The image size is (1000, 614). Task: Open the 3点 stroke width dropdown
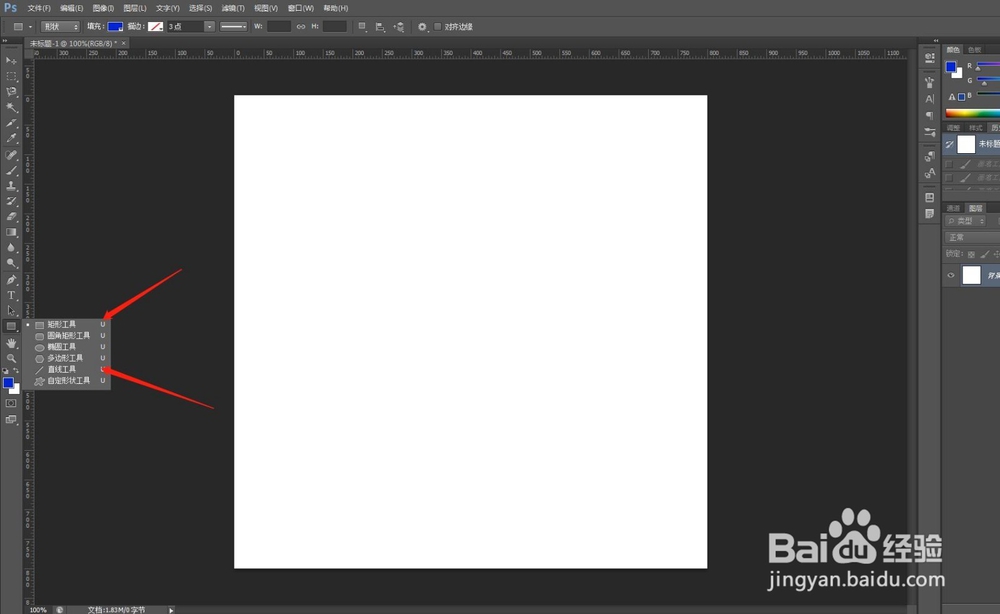point(209,27)
